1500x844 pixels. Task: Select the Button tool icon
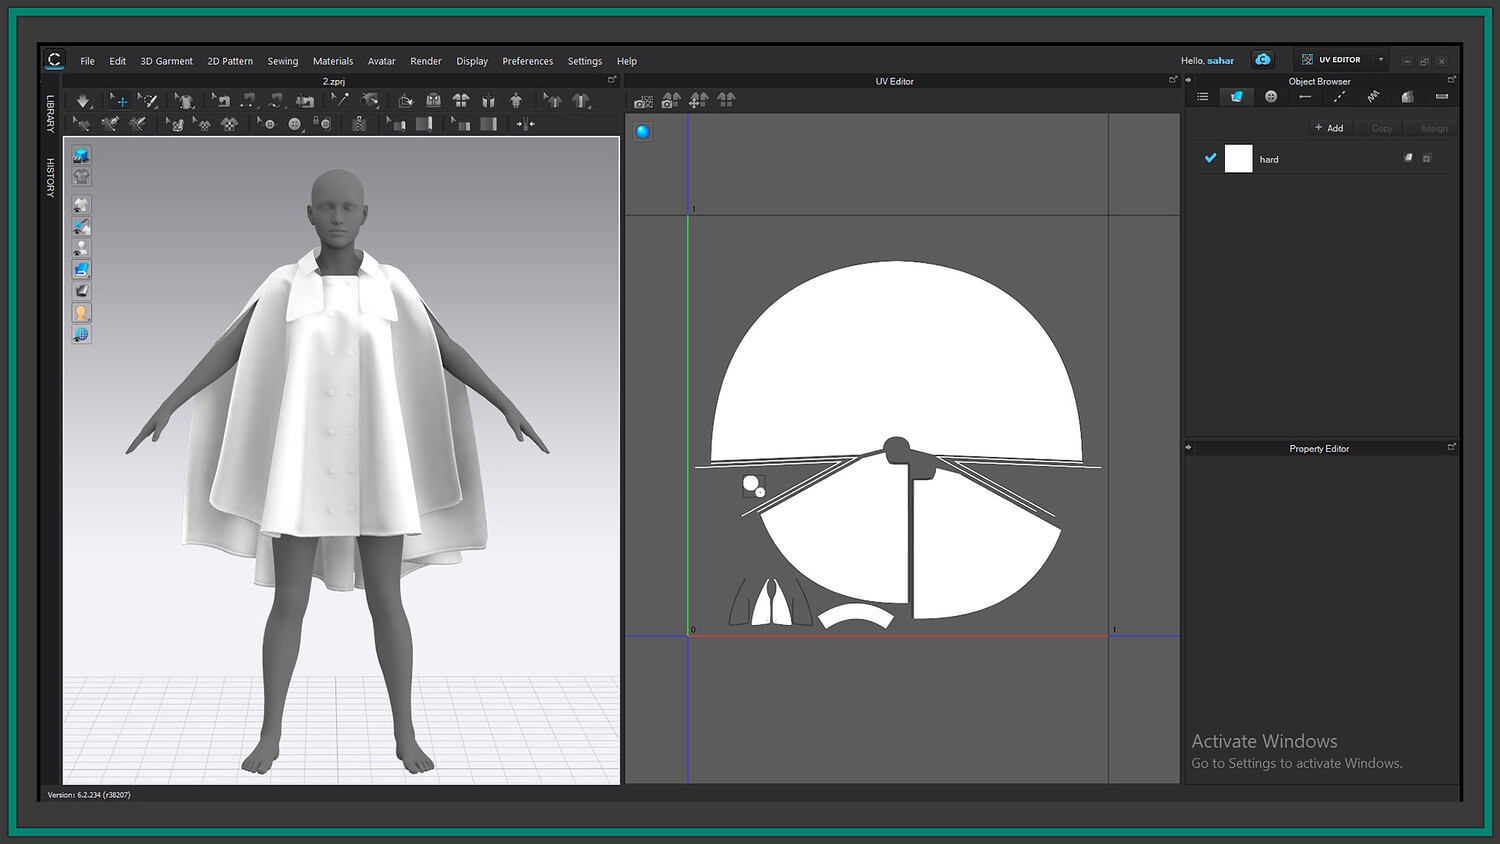pos(294,124)
